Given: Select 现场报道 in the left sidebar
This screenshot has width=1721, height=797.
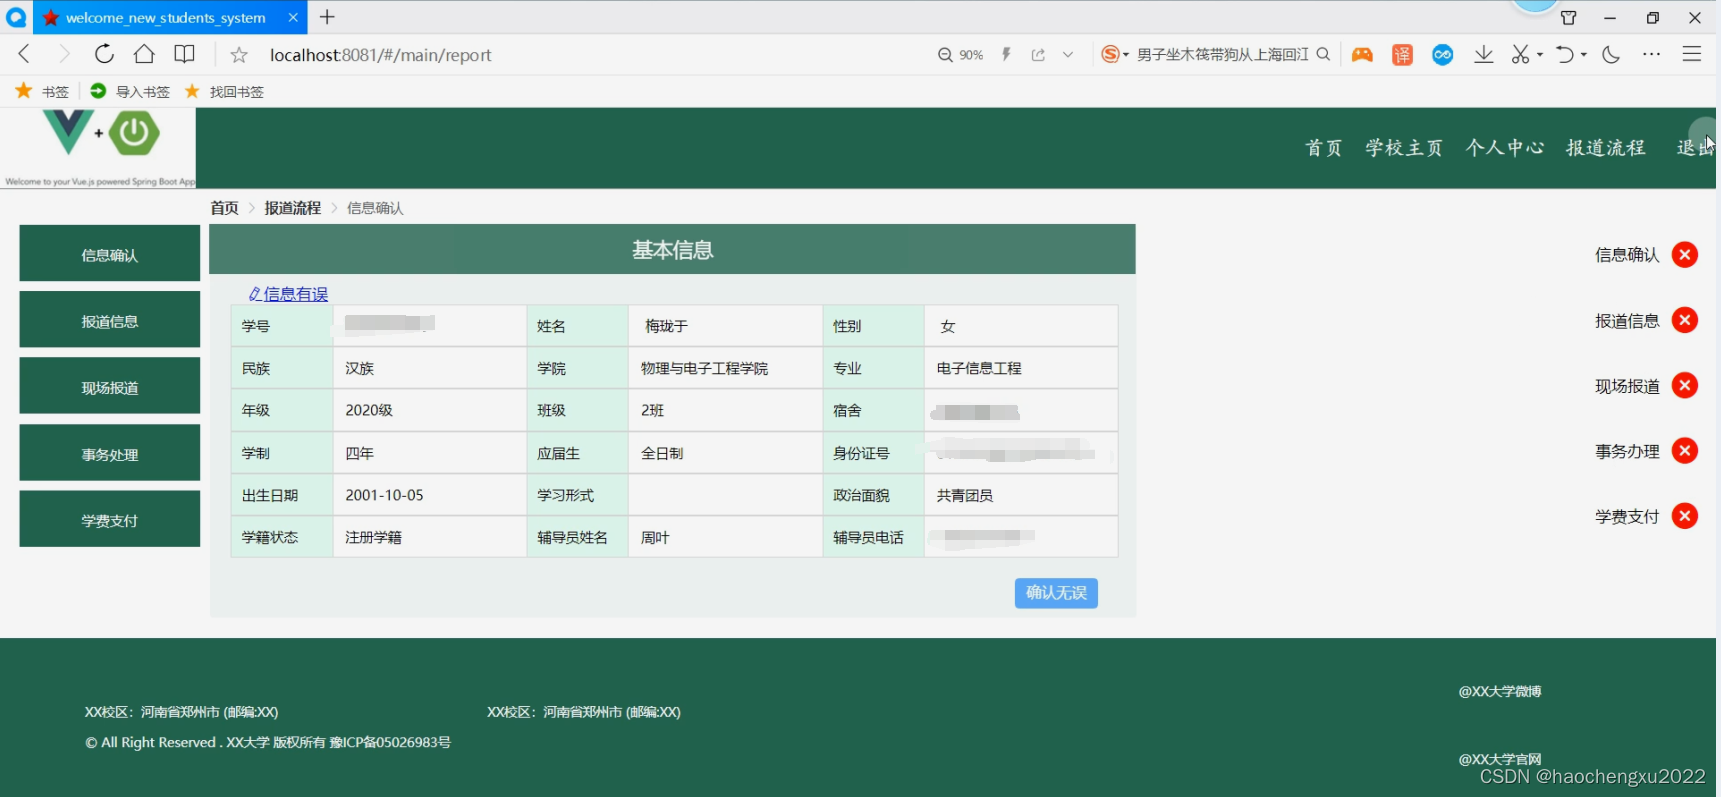Looking at the screenshot, I should [110, 386].
